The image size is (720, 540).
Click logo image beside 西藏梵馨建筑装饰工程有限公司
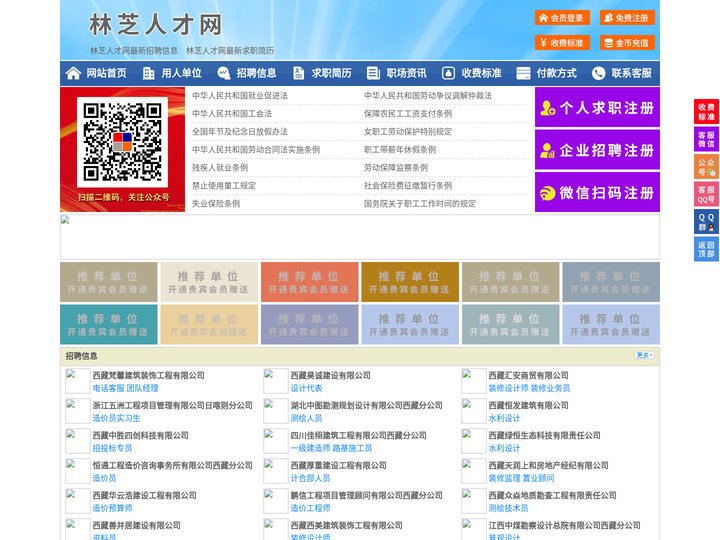[x=78, y=381]
